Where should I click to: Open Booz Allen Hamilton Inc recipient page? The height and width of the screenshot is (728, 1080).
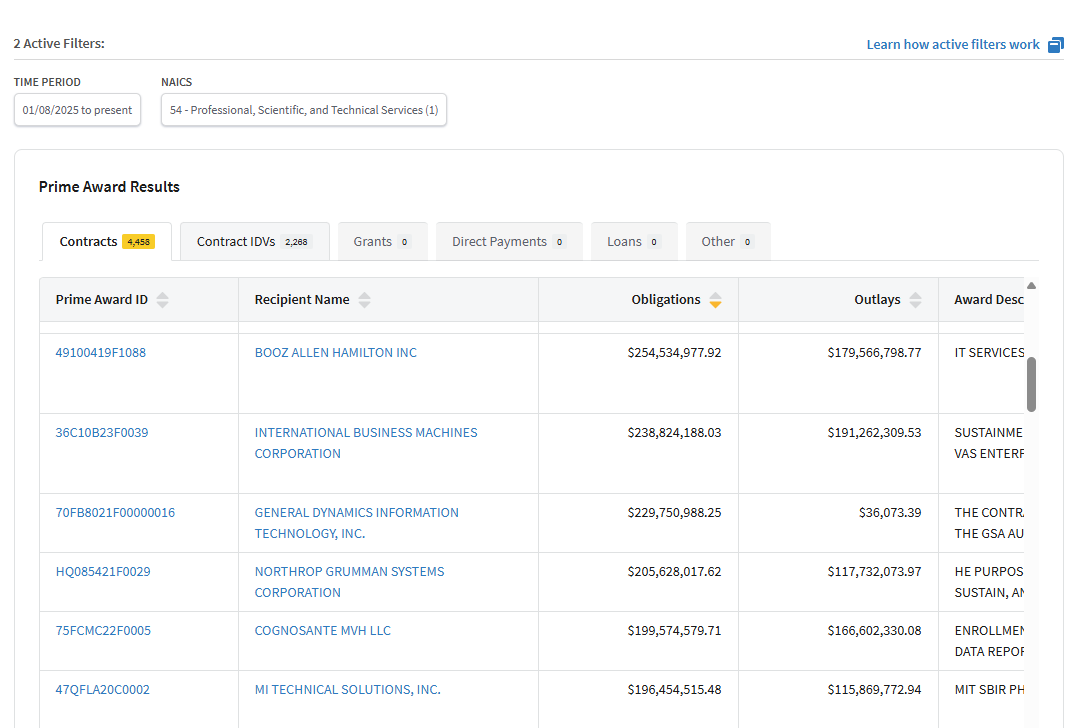[335, 353]
